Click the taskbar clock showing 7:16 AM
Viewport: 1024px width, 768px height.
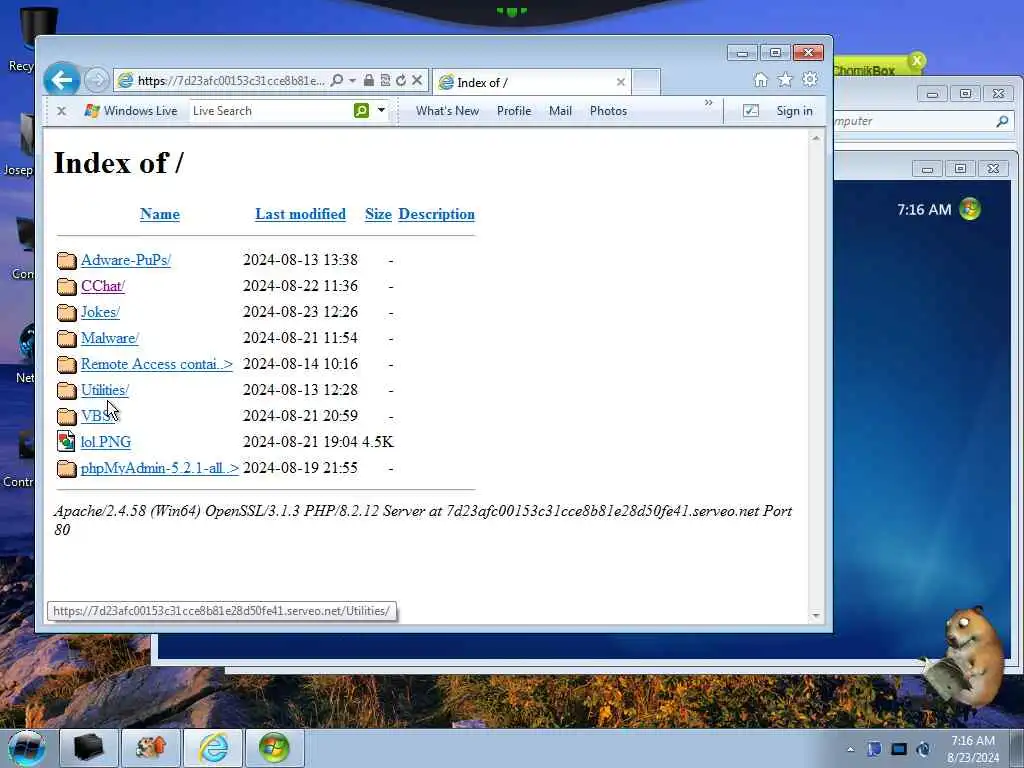coord(973,748)
